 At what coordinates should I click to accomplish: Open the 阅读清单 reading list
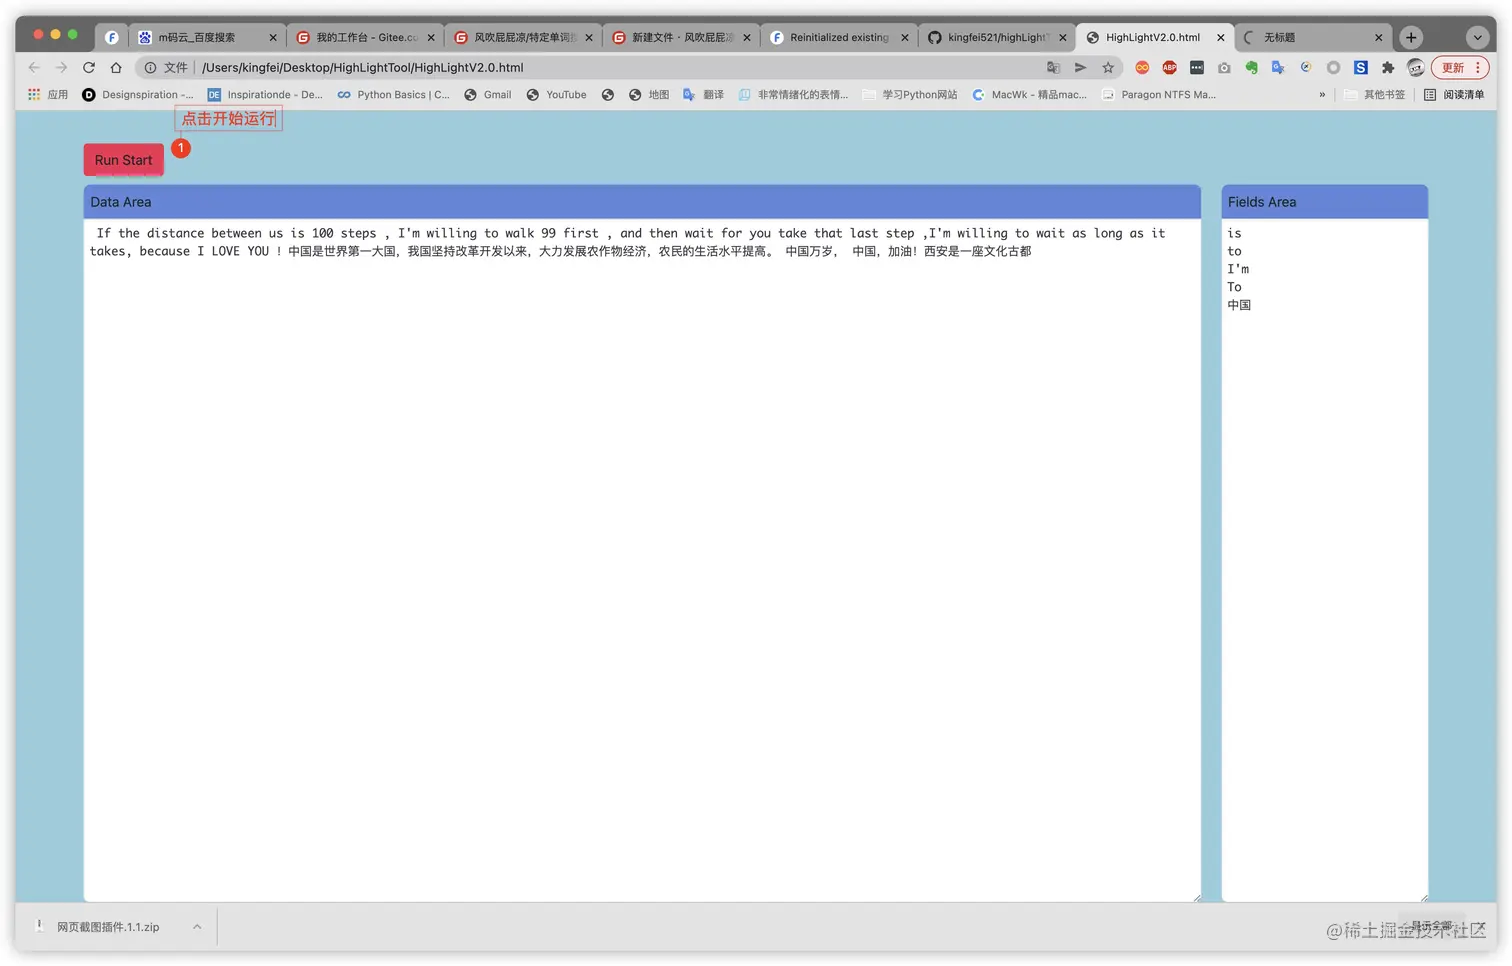coord(1454,94)
